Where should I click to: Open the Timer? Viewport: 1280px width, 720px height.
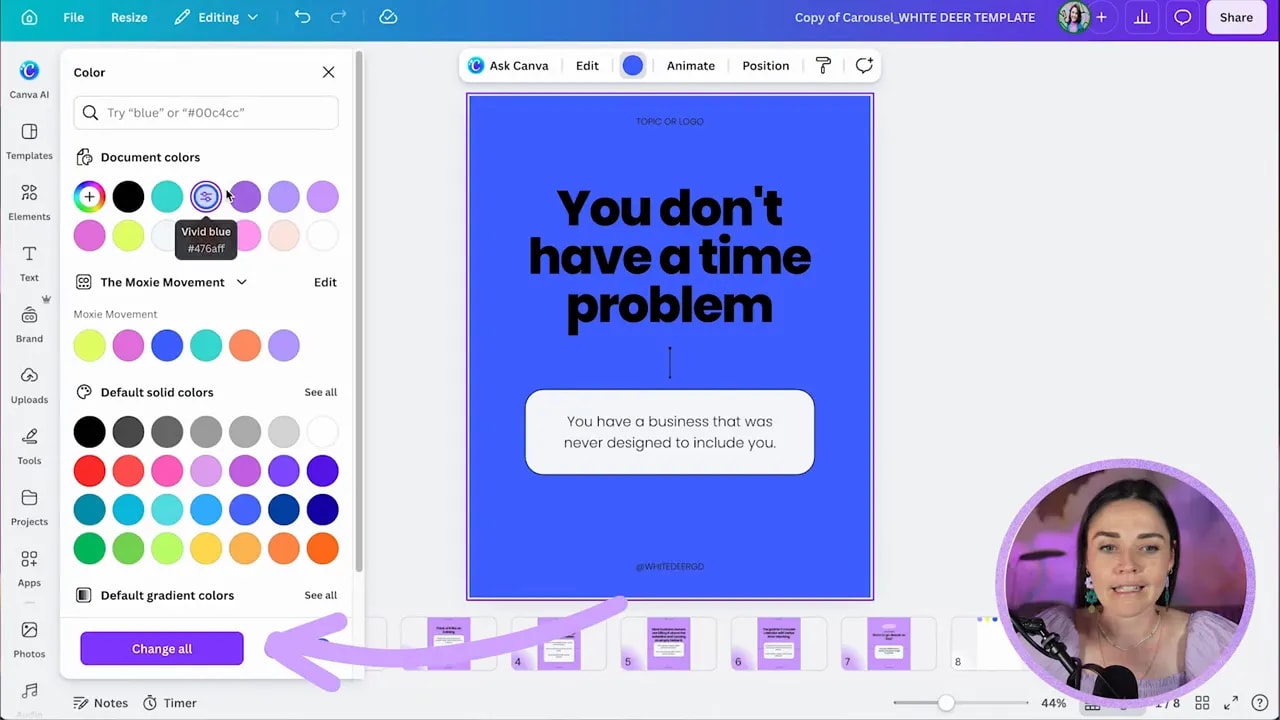[169, 703]
